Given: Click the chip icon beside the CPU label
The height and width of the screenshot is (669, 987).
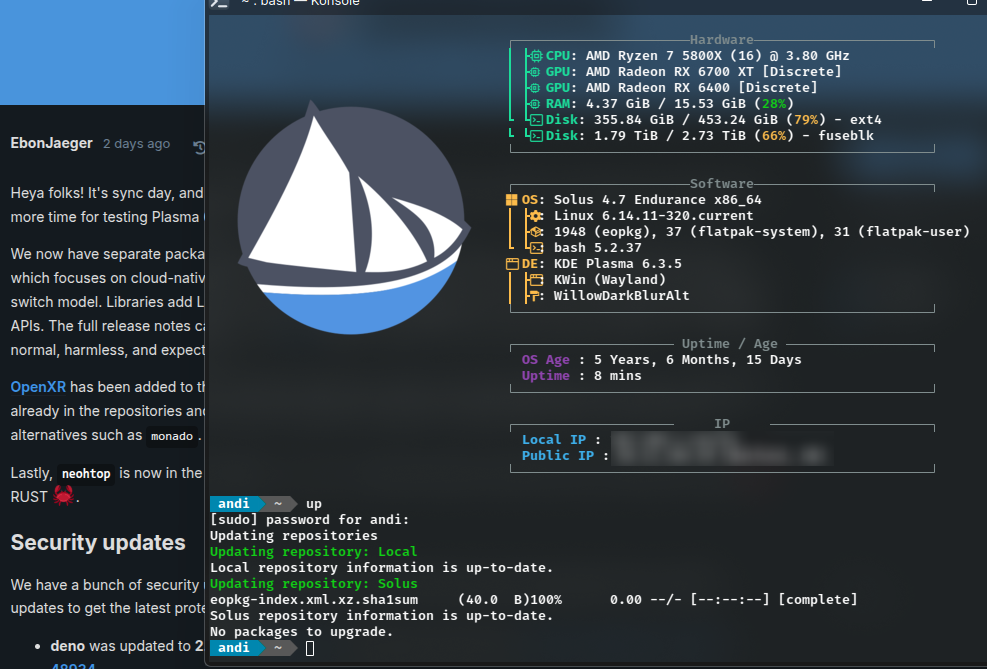Looking at the screenshot, I should (x=536, y=56).
